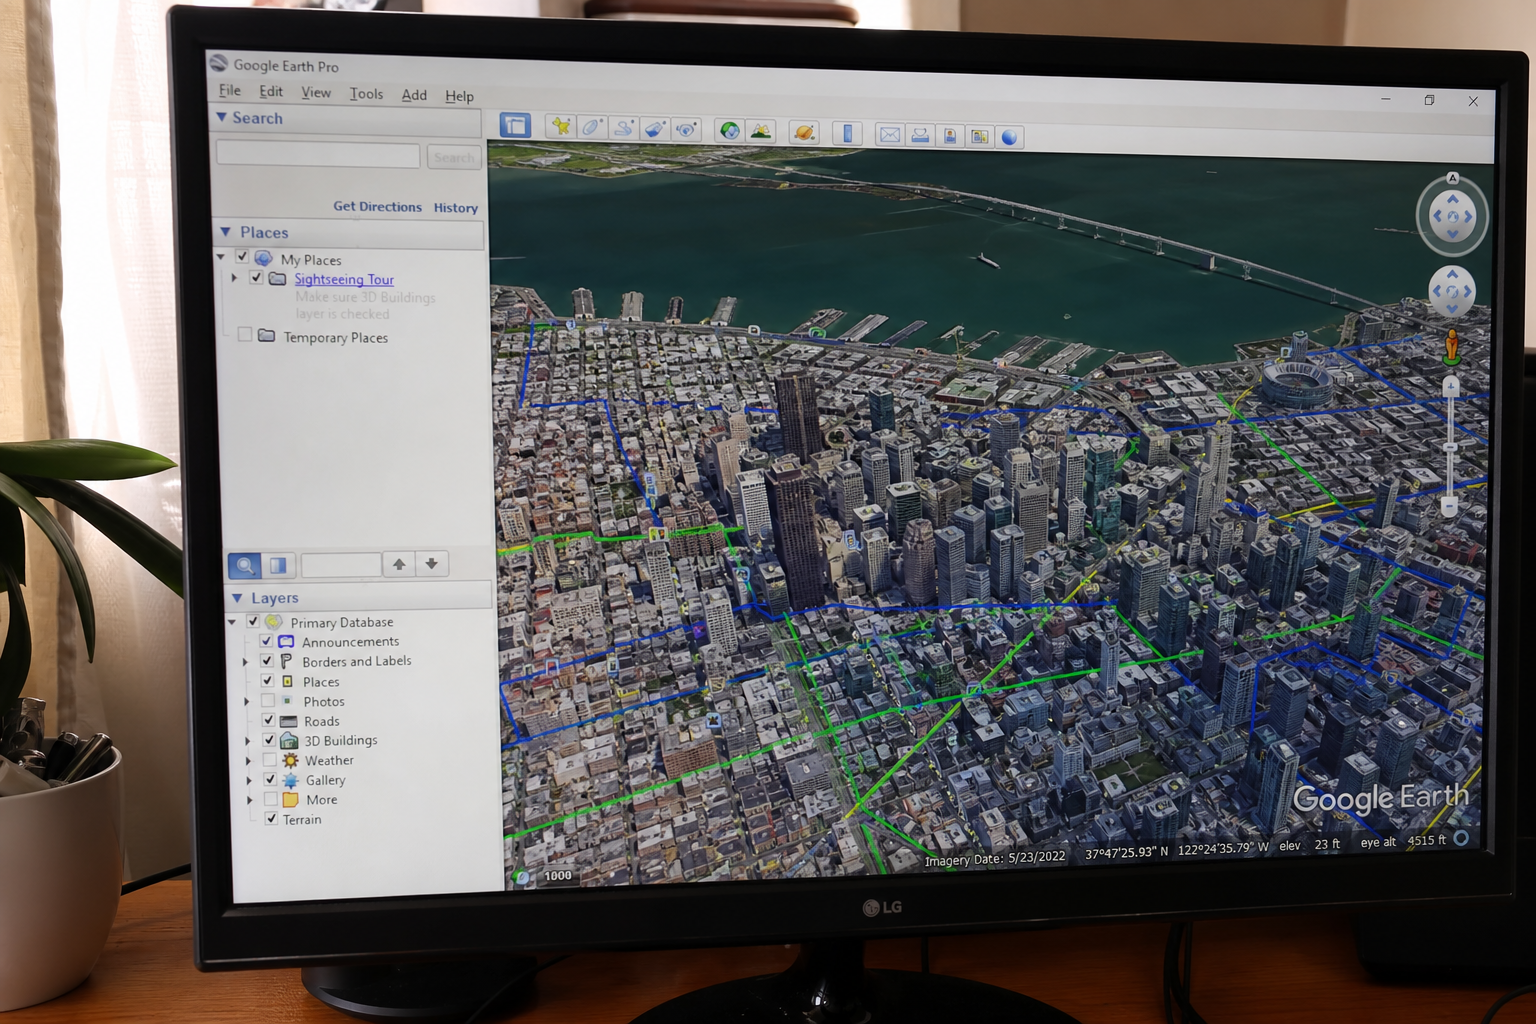1536x1024 pixels.
Task: Expand the 3D Buildings layer arrow
Action: click(x=247, y=741)
